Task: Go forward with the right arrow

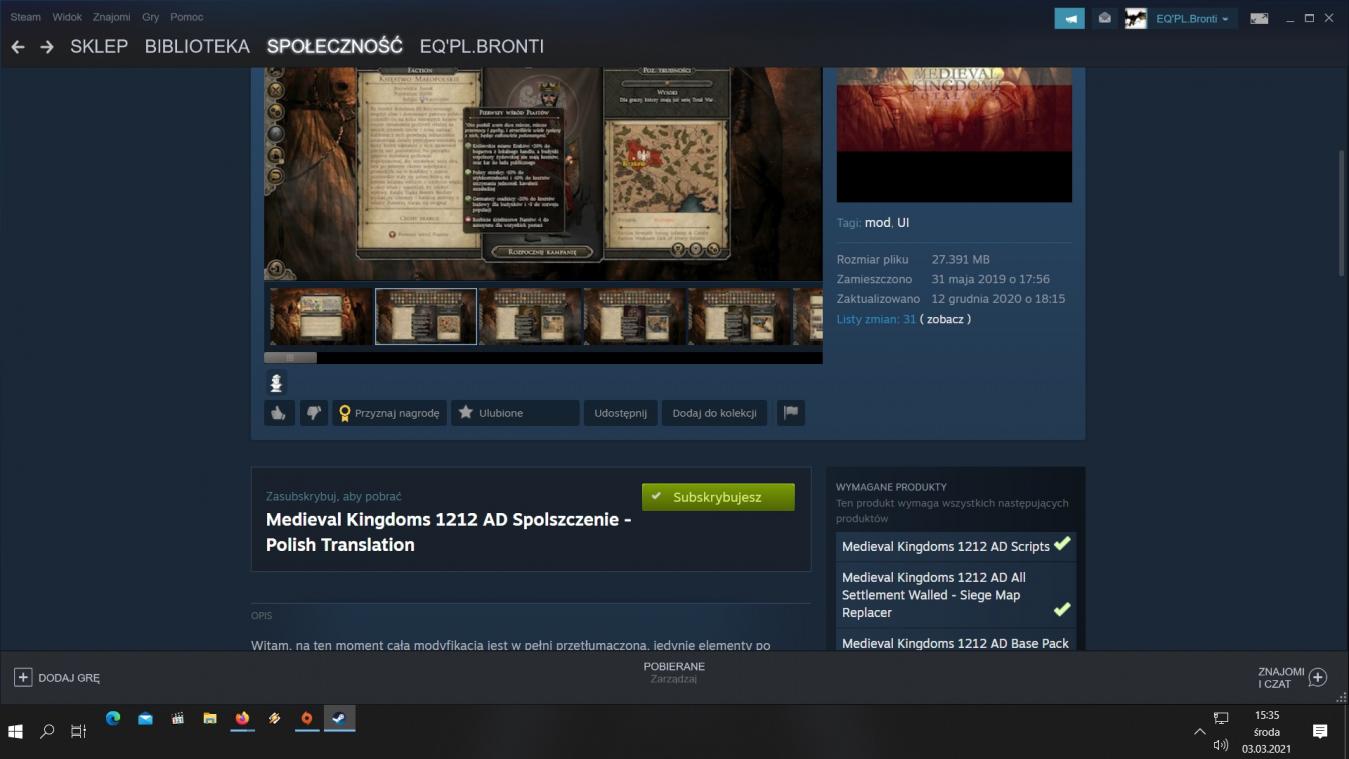Action: coord(47,47)
